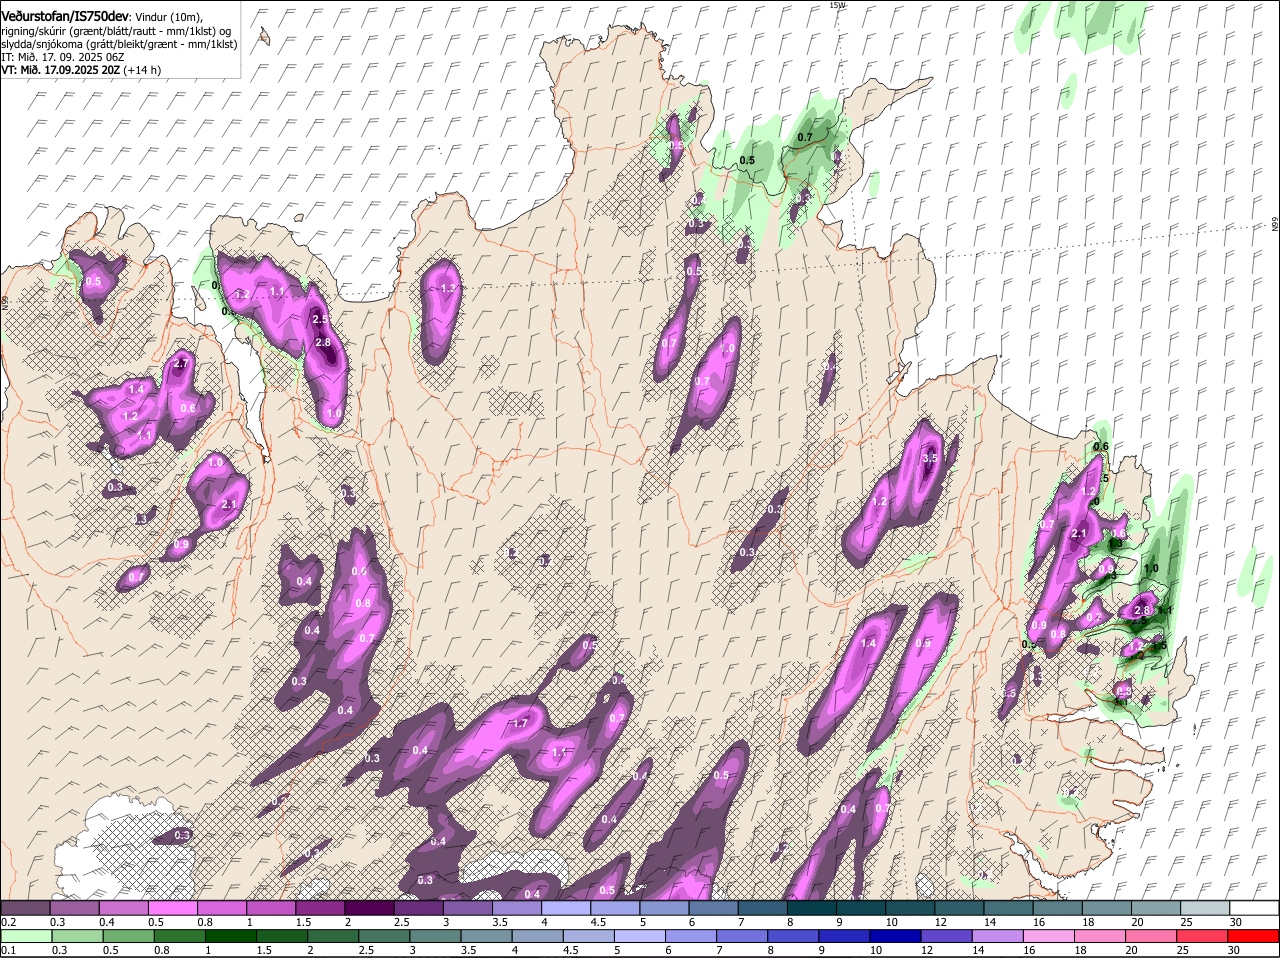Screen dimensions: 1280x958
Task: Pick the deep blue lower swatch between 10 and 12
Action: coord(896,936)
